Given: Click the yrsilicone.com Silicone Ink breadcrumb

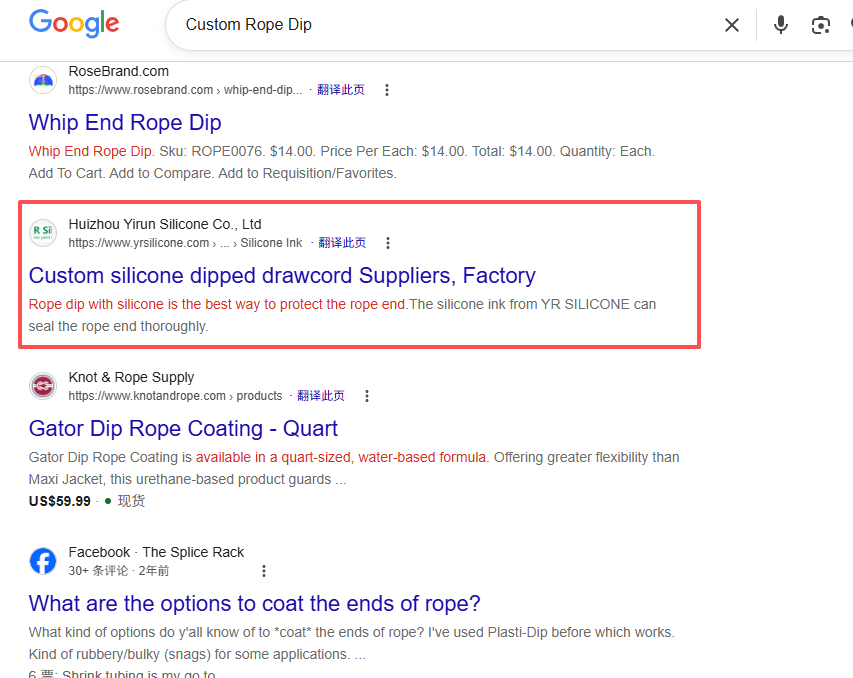Looking at the screenshot, I should point(185,243).
